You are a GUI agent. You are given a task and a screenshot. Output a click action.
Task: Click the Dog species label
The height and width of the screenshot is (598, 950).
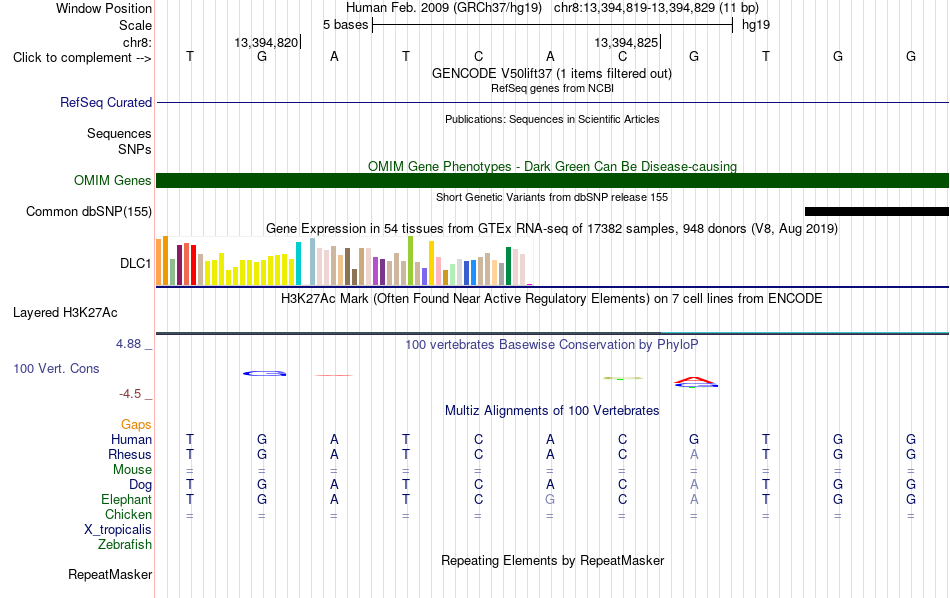(141, 484)
